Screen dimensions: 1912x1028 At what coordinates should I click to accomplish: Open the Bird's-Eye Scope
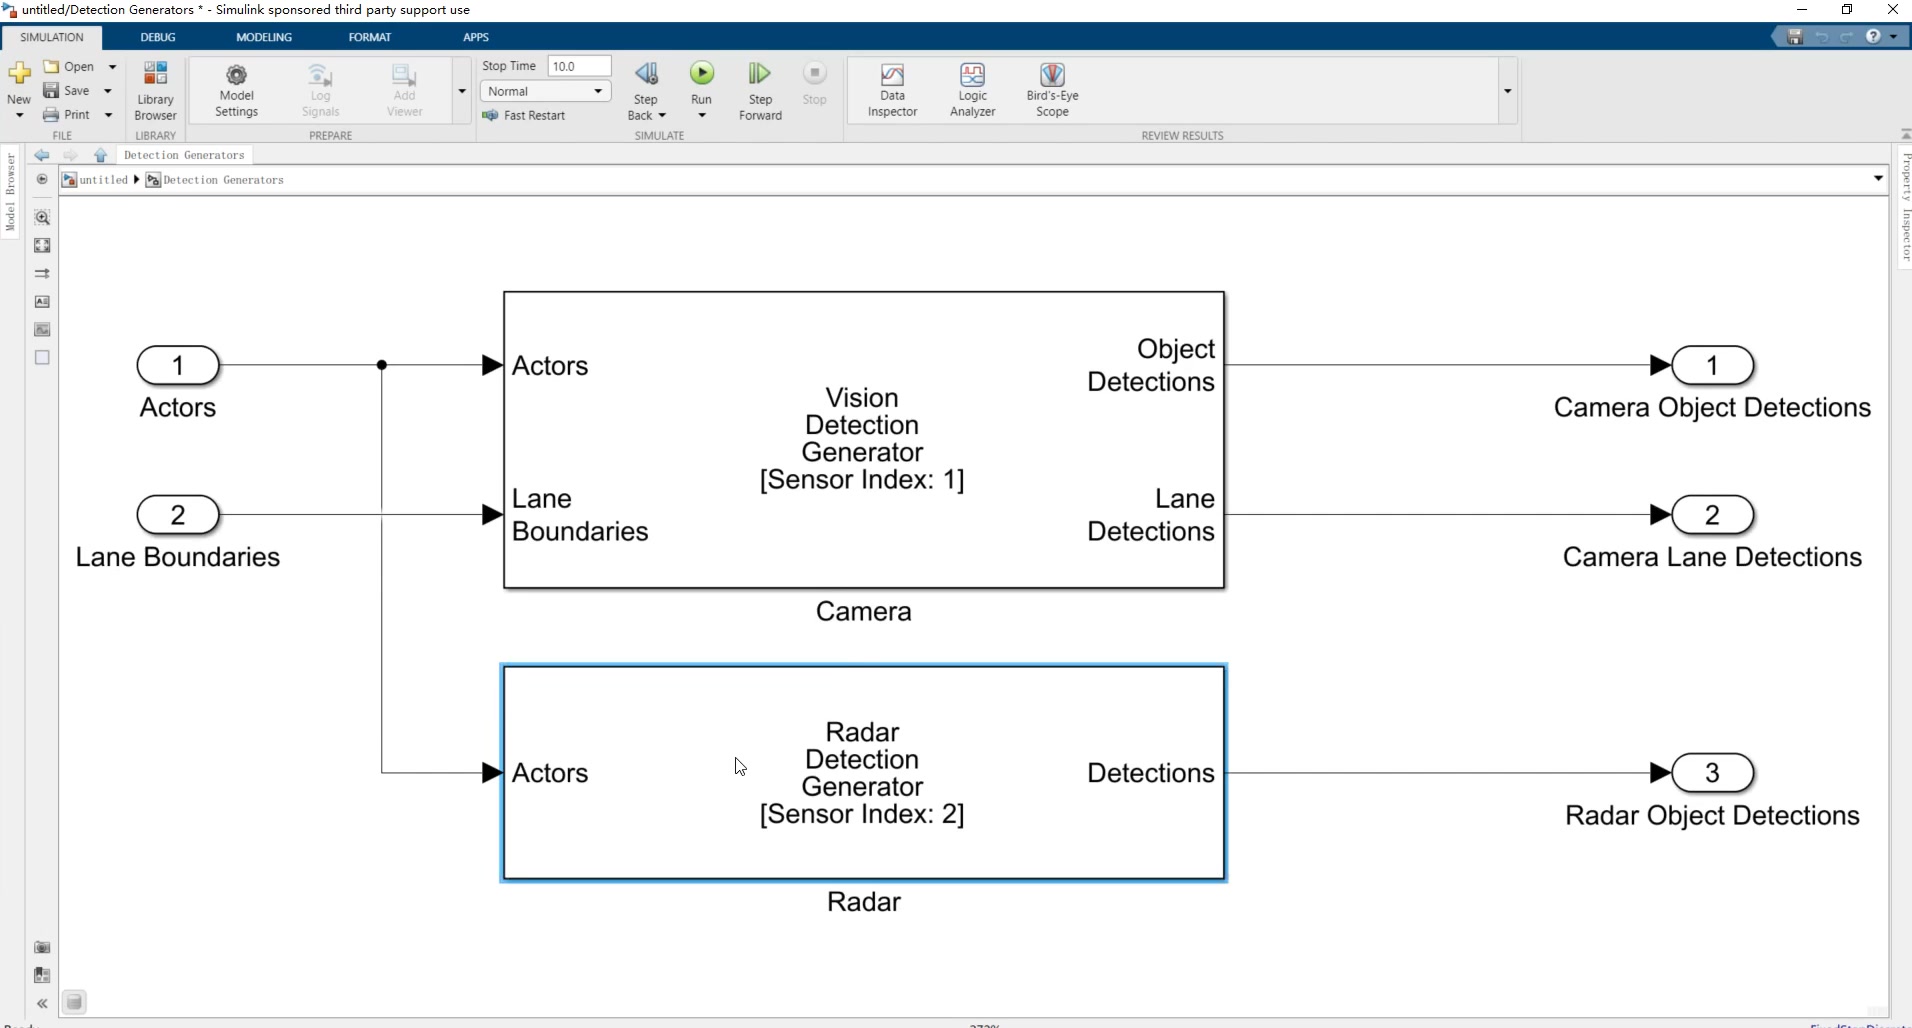point(1052,91)
